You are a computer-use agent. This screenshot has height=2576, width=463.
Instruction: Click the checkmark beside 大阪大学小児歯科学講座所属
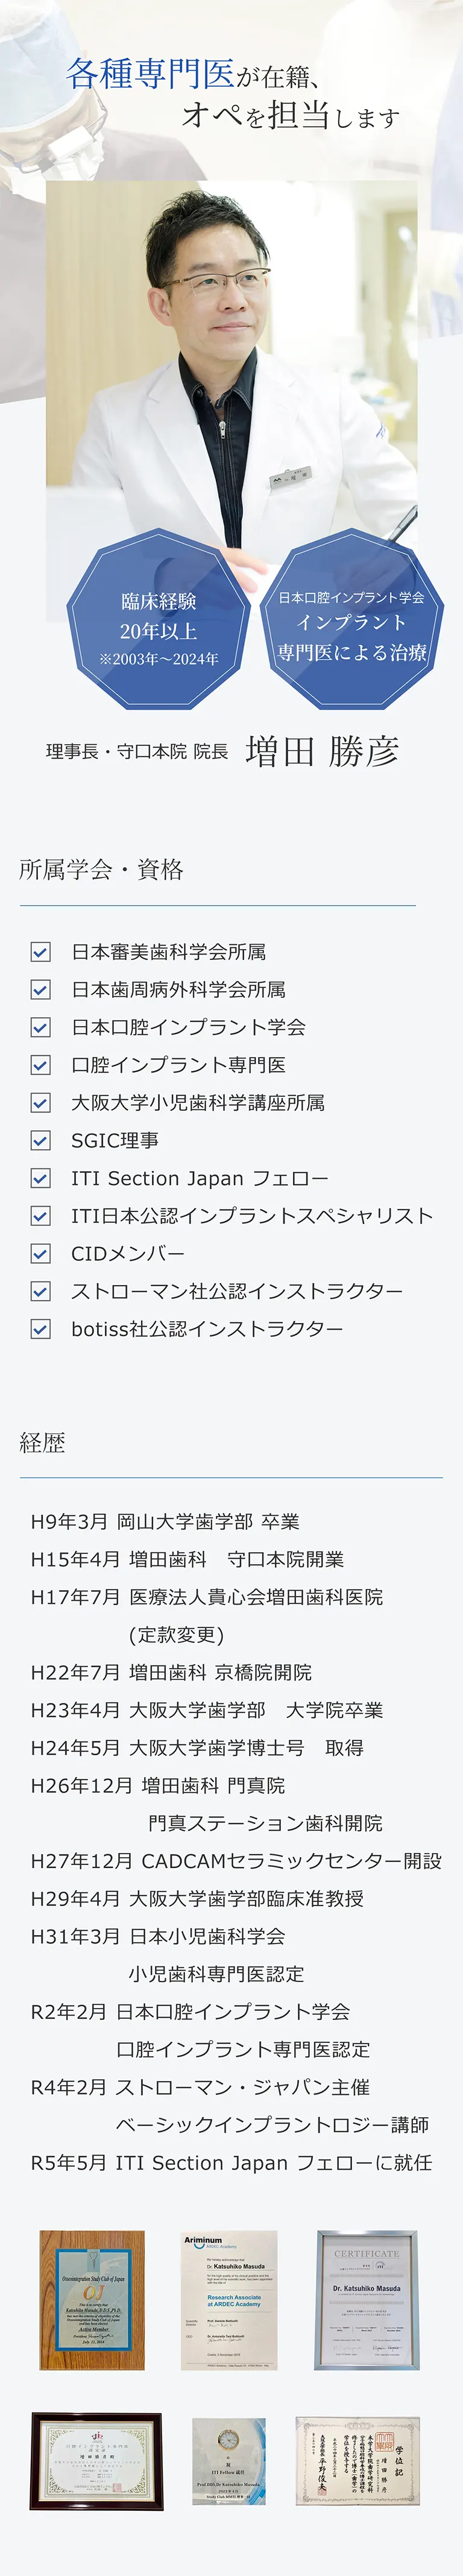pos(40,1103)
